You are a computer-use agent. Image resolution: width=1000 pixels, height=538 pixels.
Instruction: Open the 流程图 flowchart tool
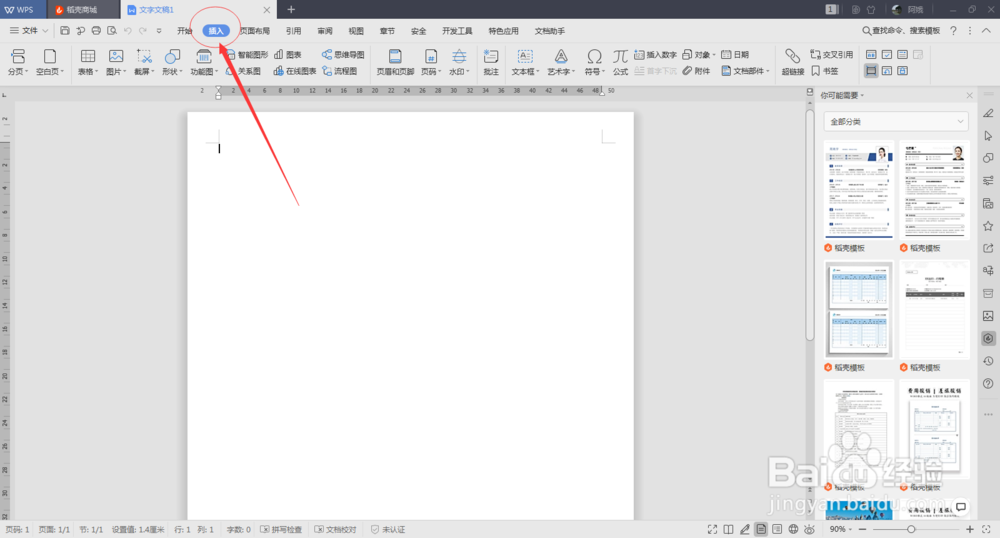[x=340, y=71]
